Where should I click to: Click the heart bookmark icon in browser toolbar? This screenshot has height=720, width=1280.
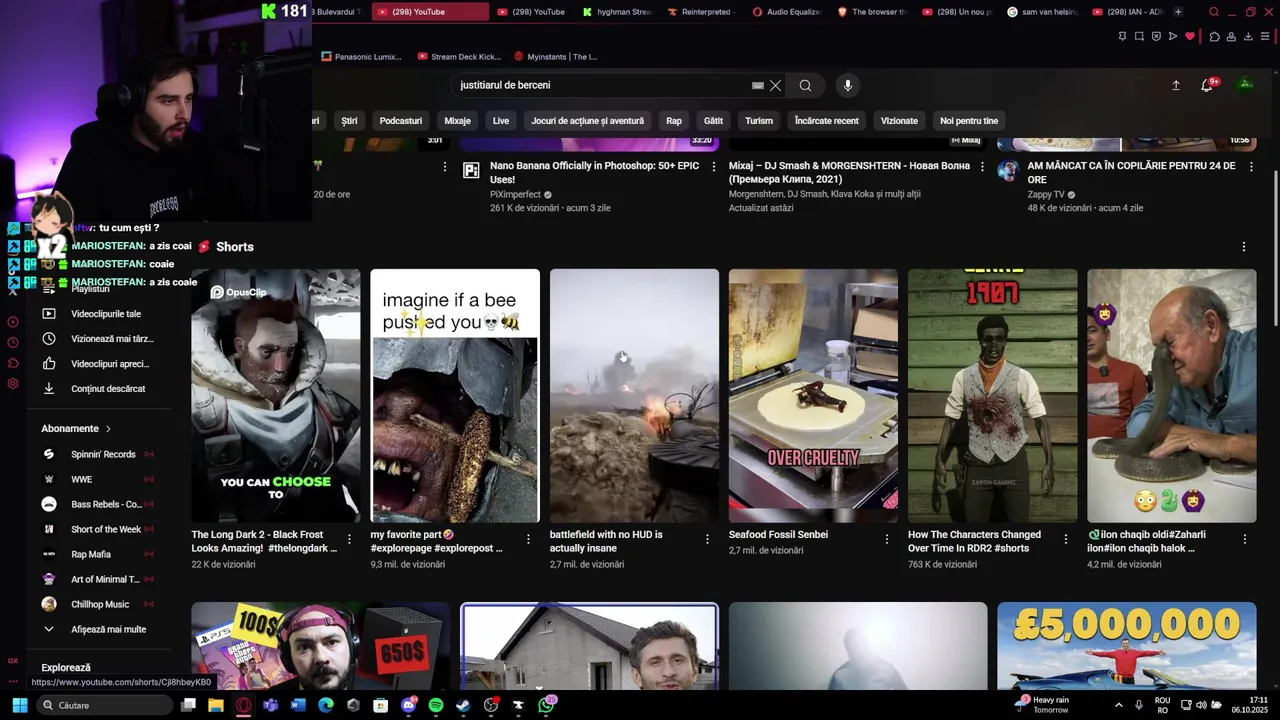click(x=1190, y=36)
